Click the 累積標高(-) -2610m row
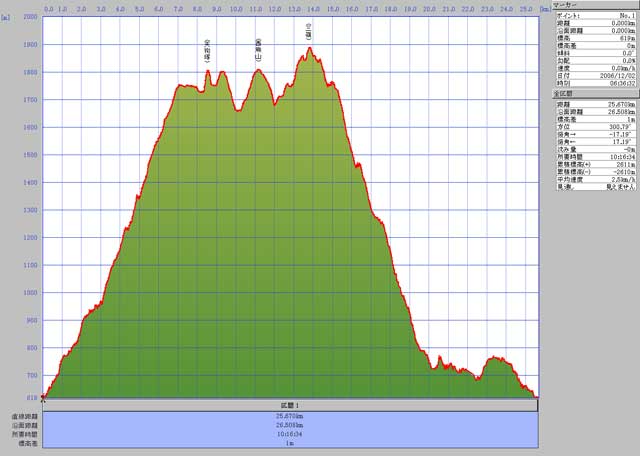The image size is (640, 456). point(594,170)
